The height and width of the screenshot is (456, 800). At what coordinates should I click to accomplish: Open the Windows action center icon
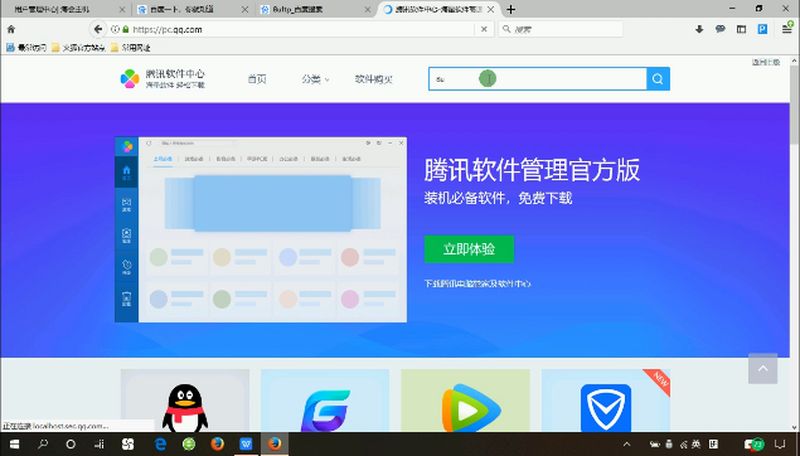(x=780, y=444)
